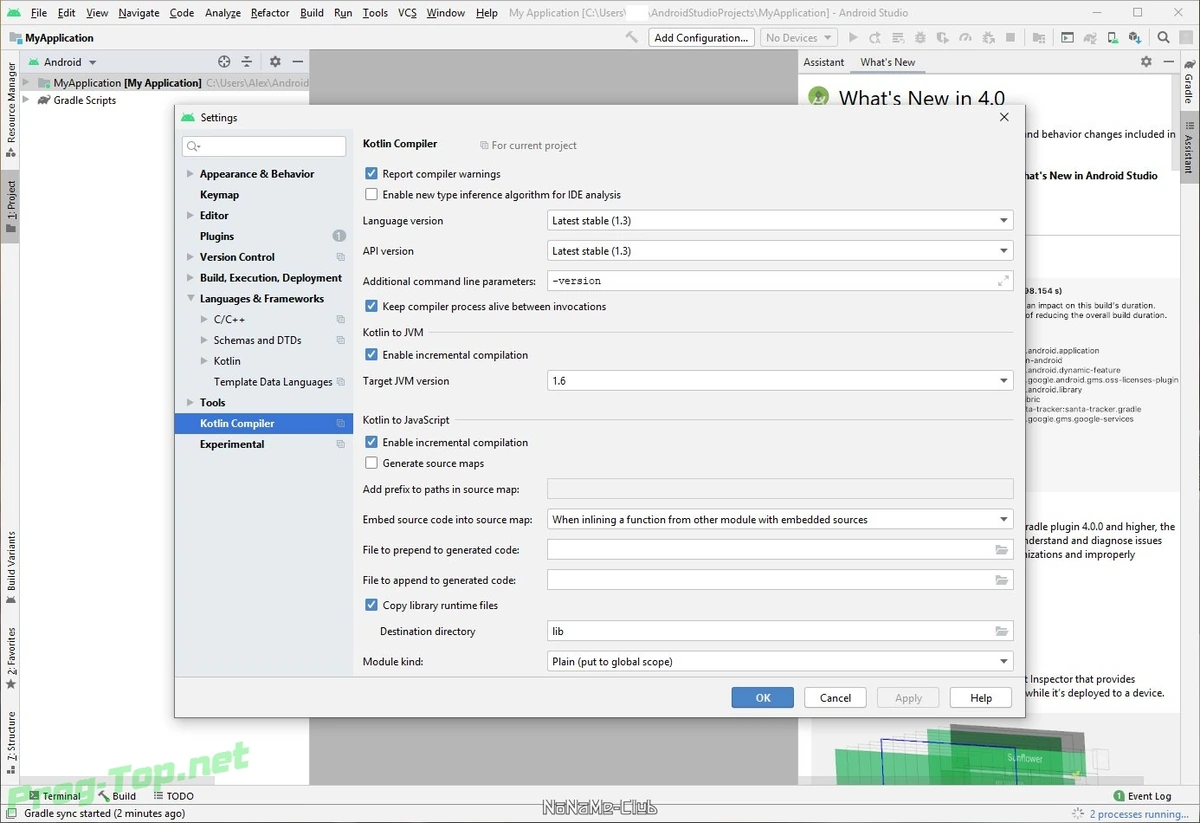Click Sync Project with Gradle Files icon

[x=1090, y=37]
